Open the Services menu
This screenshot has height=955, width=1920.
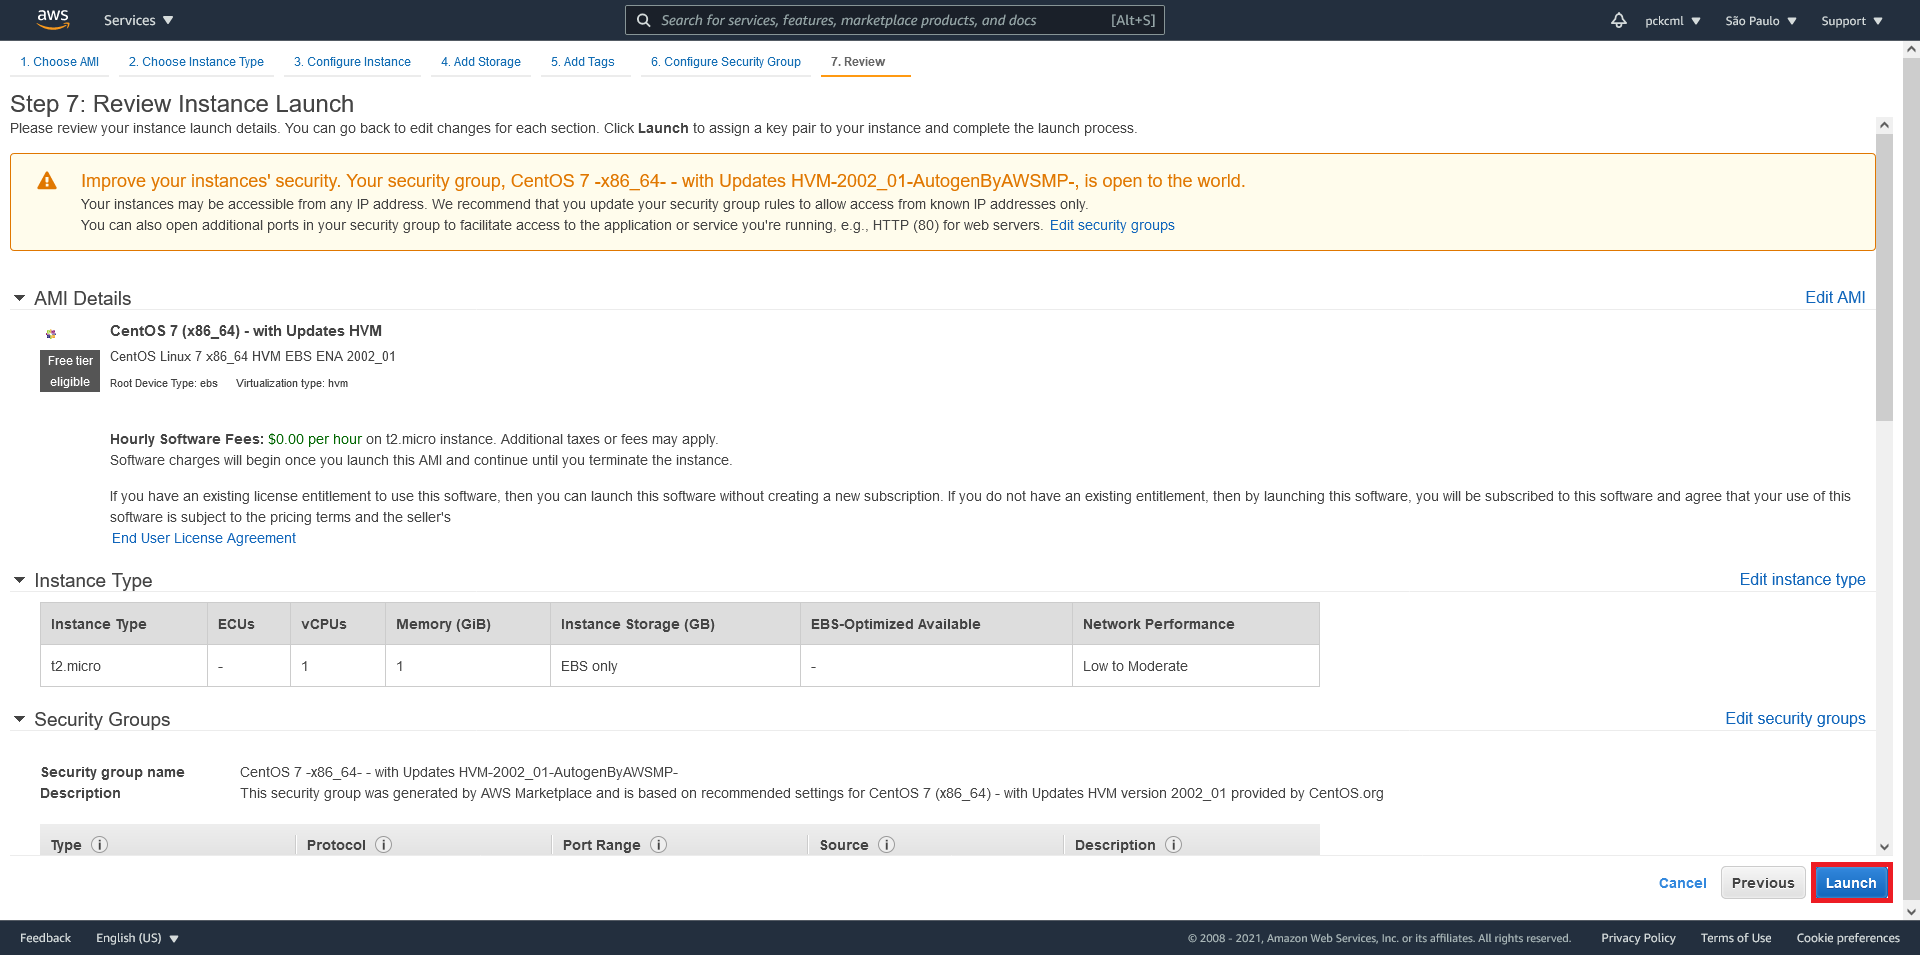[137, 20]
